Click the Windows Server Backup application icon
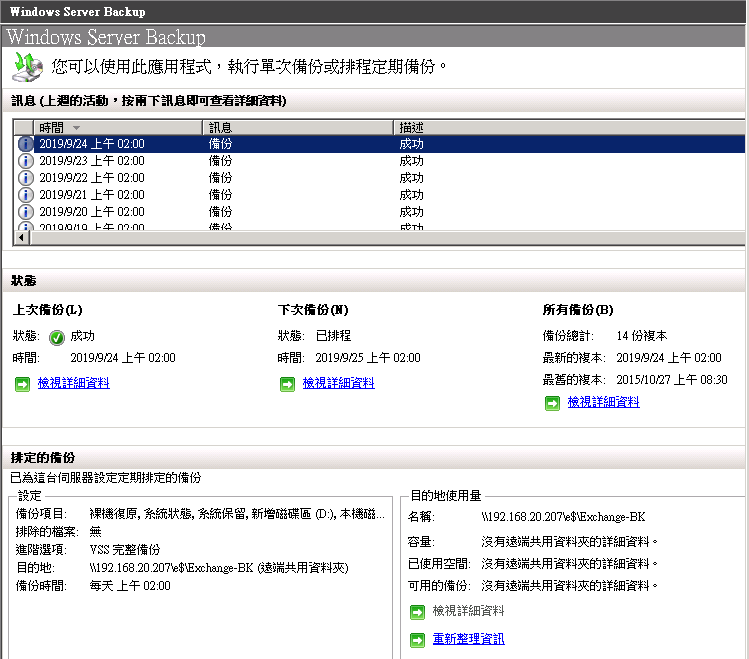The height and width of the screenshot is (659, 749). 27,67
